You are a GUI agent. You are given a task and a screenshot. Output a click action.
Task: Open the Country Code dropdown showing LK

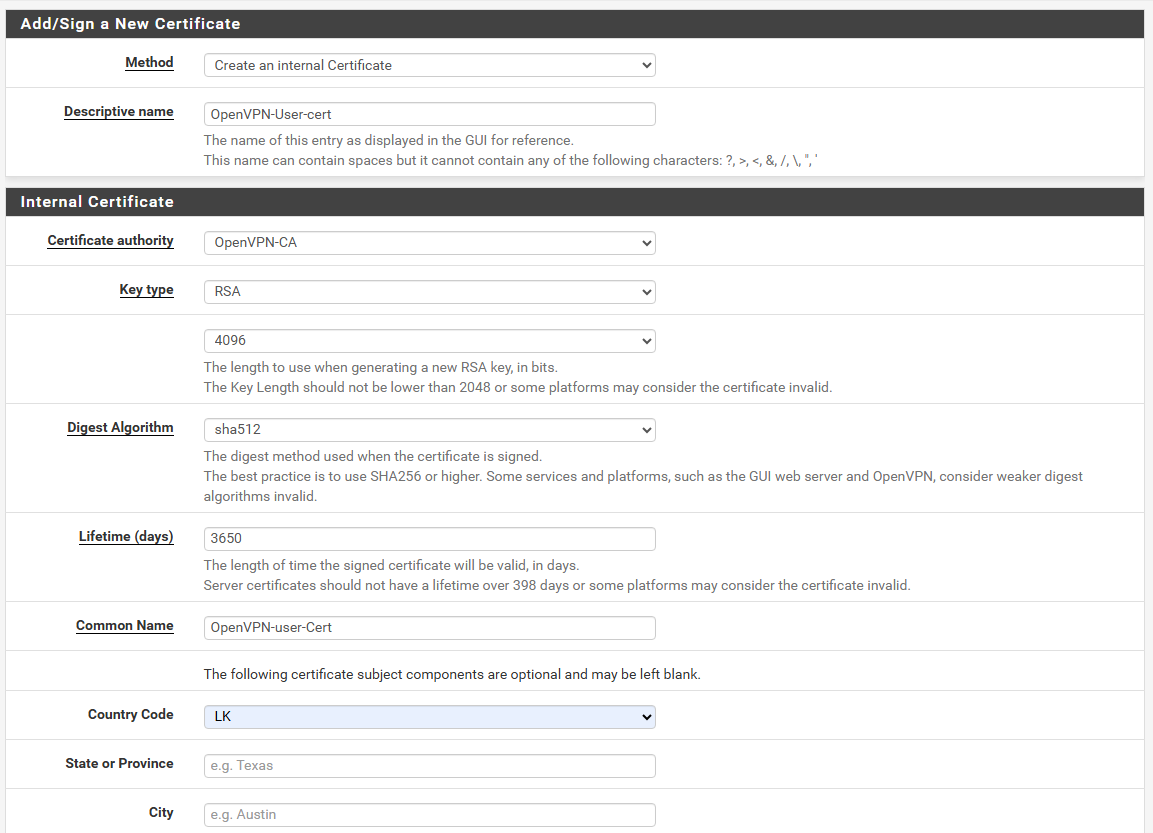tap(429, 716)
